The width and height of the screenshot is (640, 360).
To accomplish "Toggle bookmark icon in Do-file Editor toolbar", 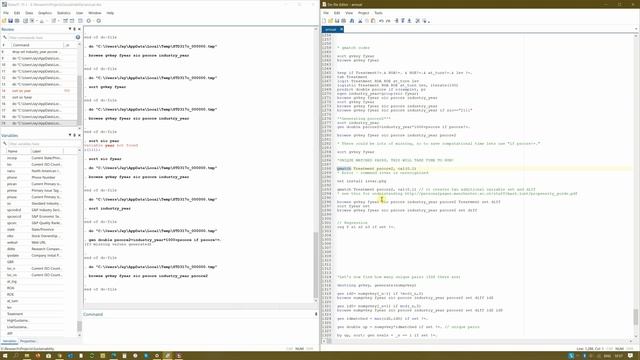I will pyautogui.click(x=396, y=21).
